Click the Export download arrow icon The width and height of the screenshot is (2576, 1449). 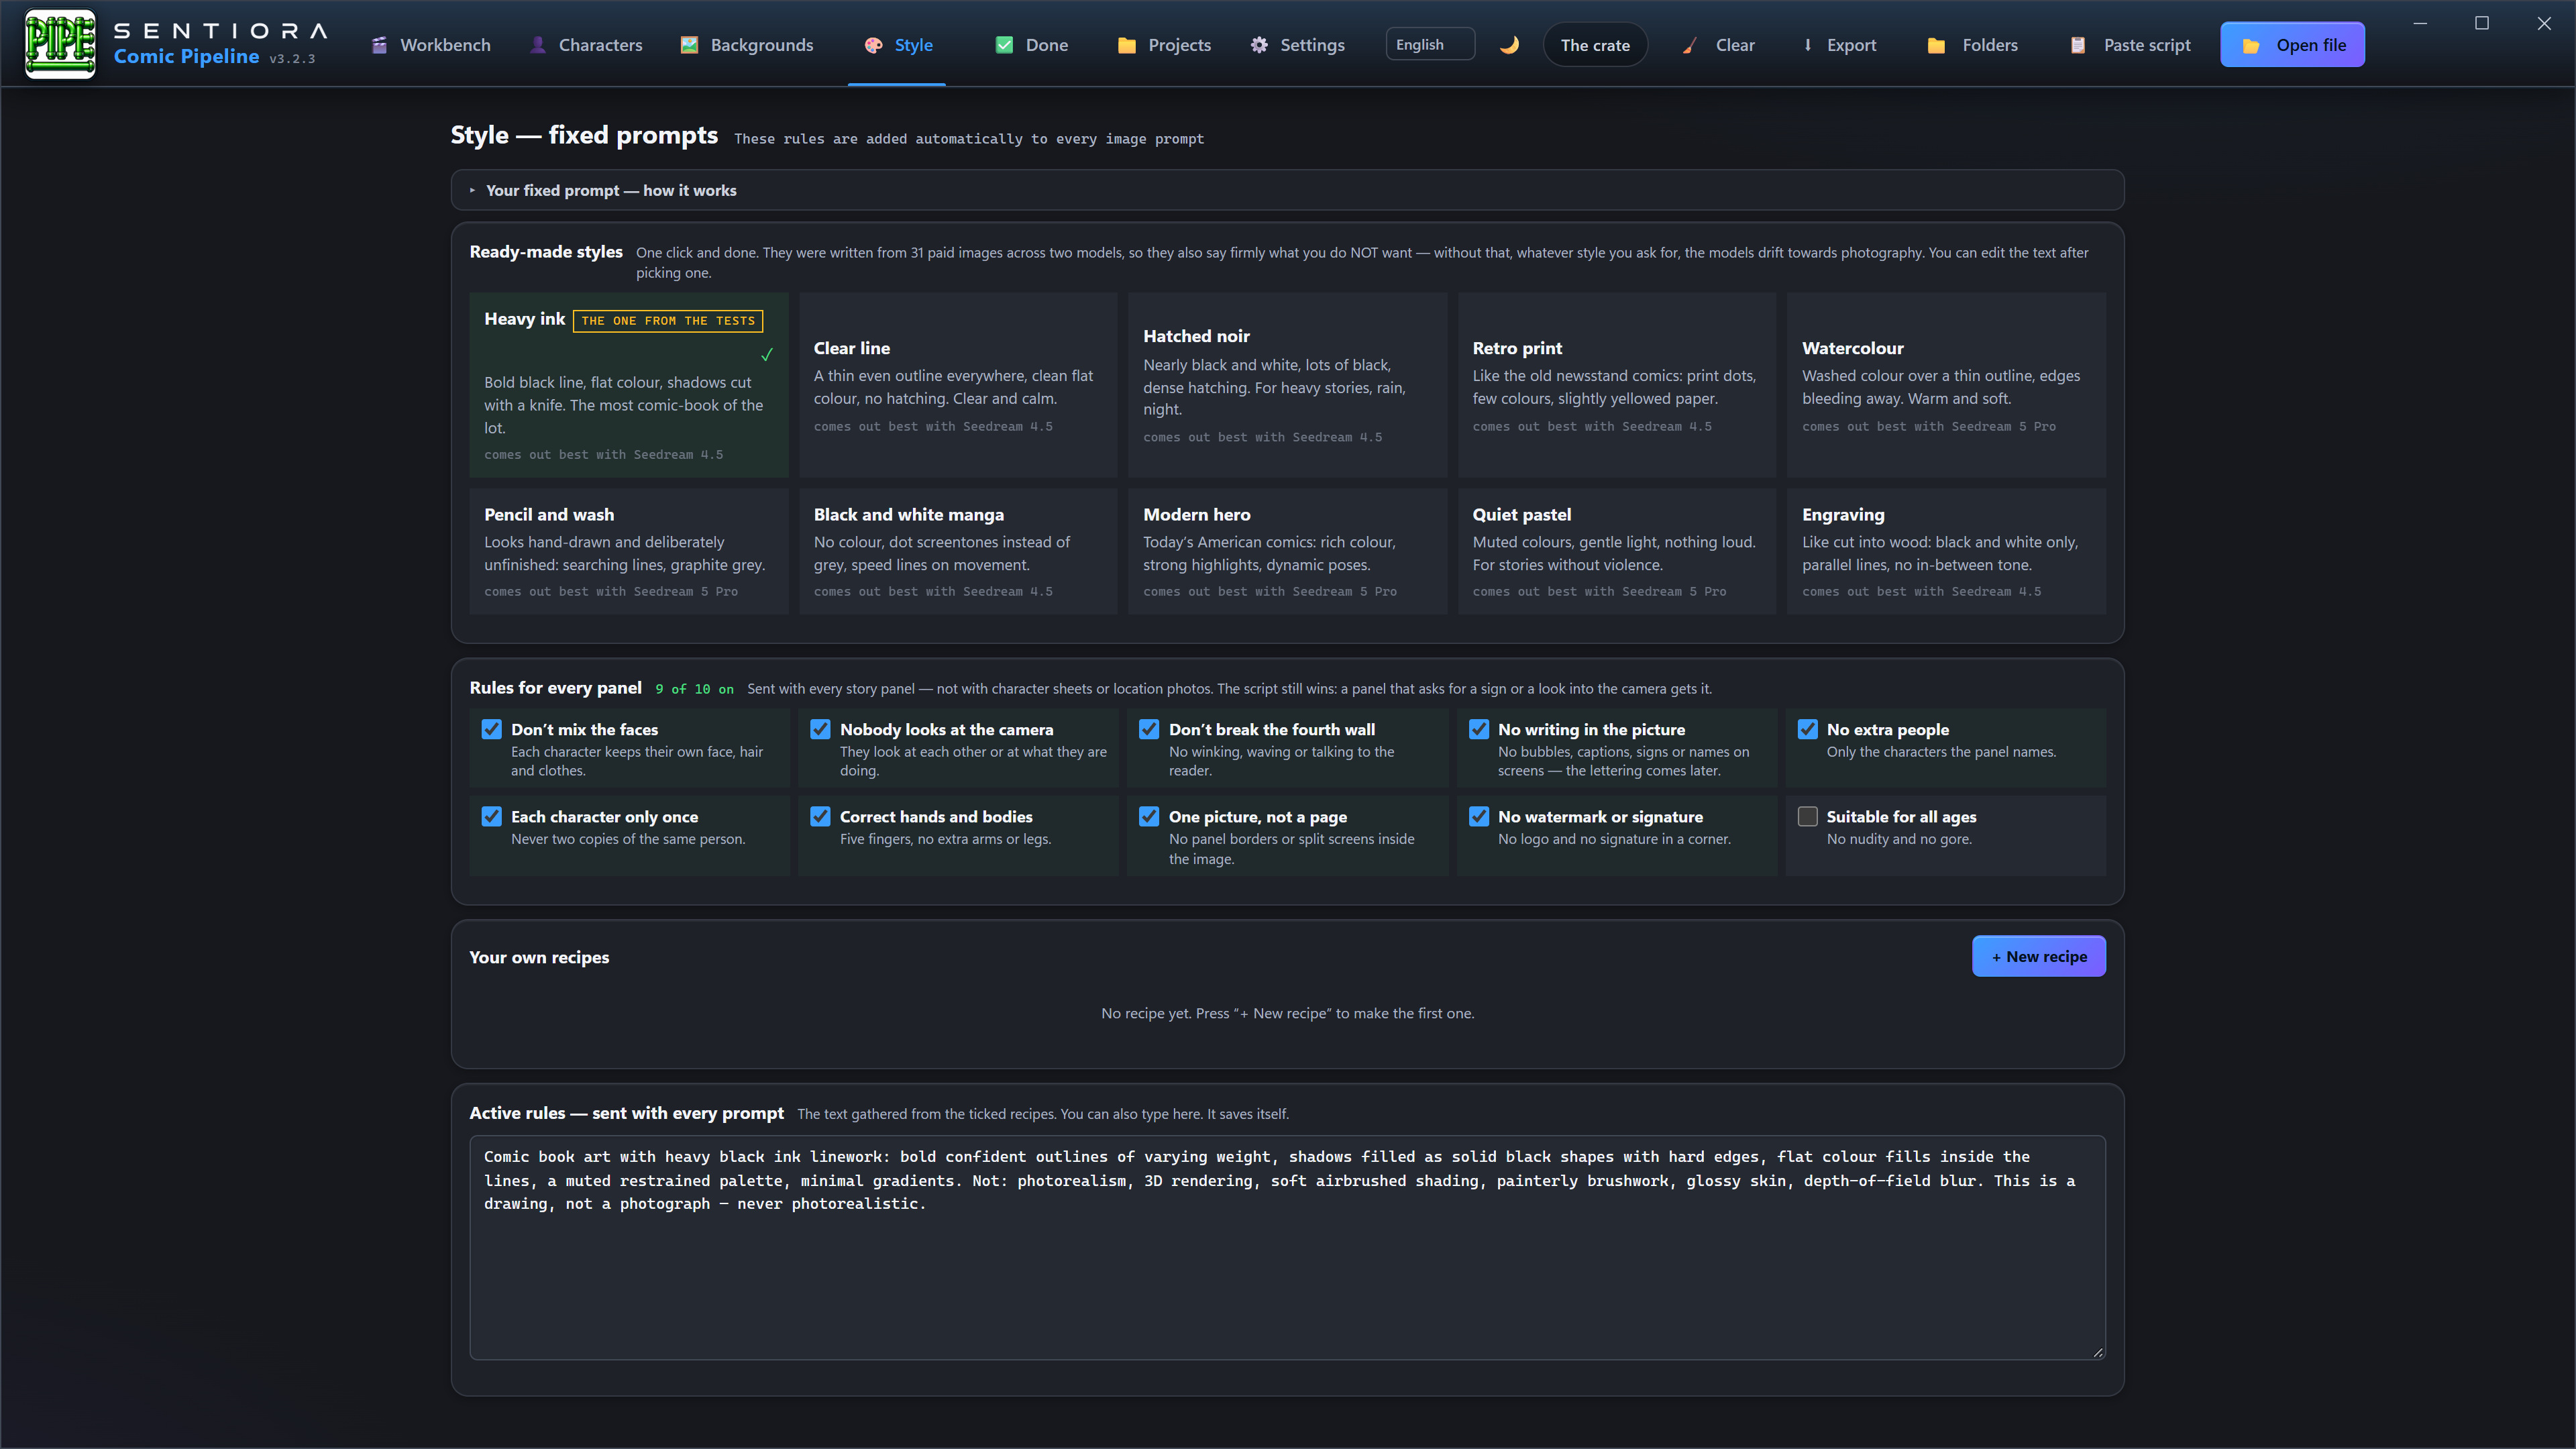point(1807,45)
